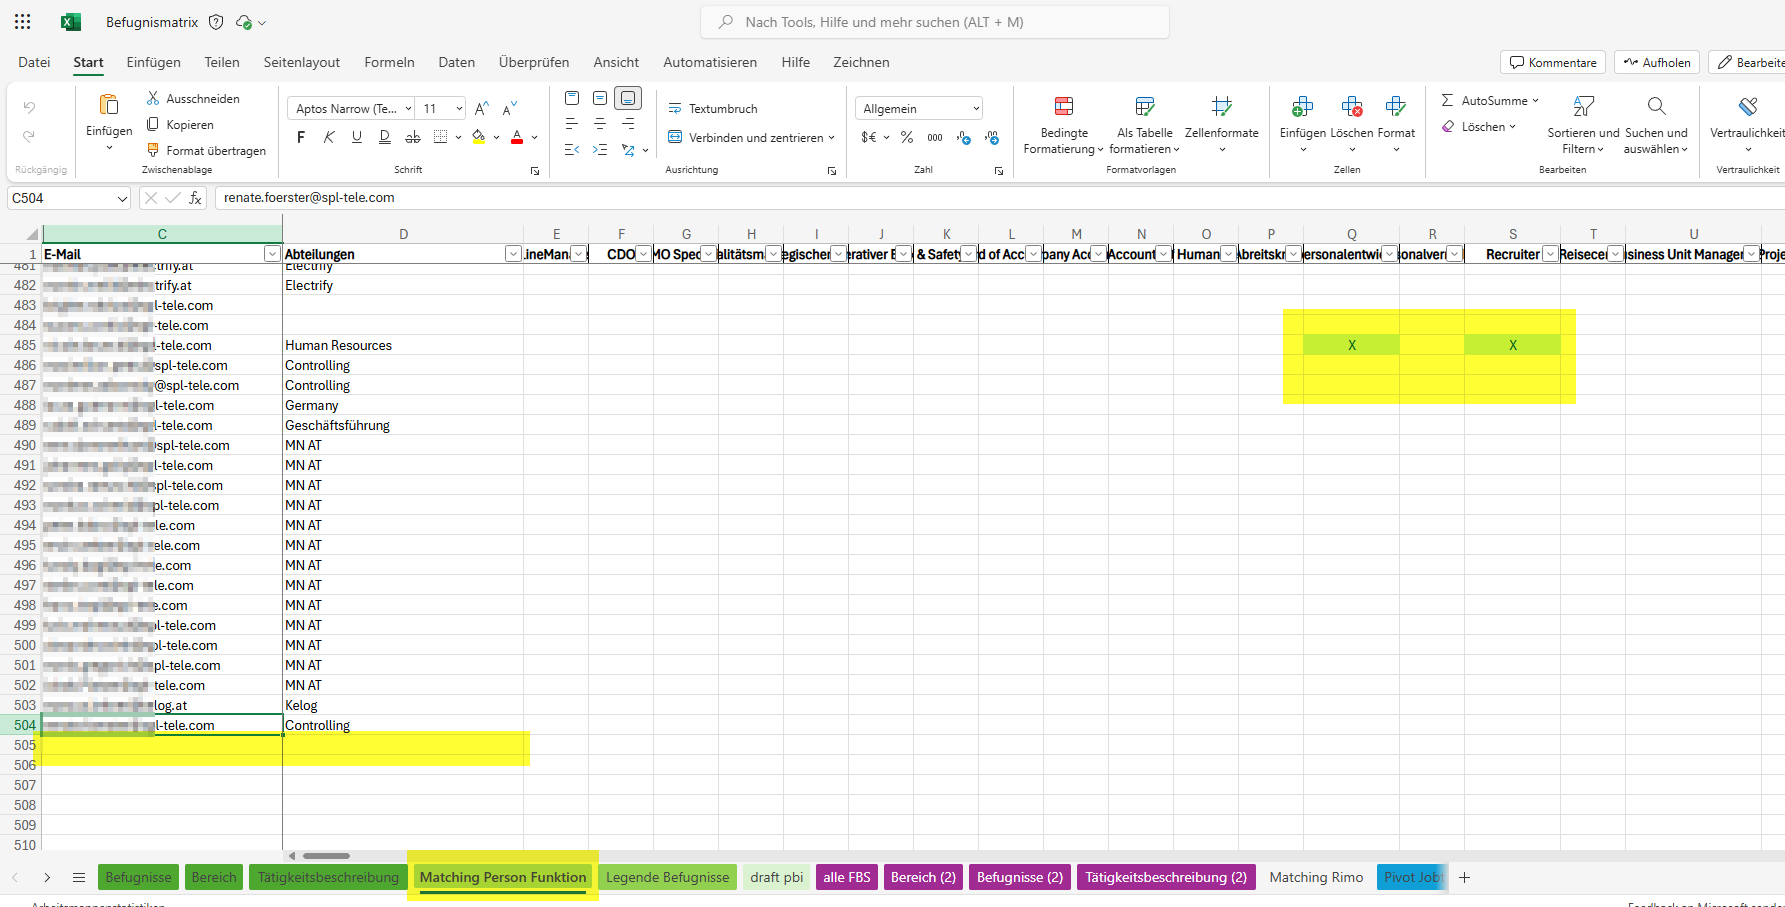Click the text orientation icon
The image size is (1785, 907).
pyautogui.click(x=628, y=150)
